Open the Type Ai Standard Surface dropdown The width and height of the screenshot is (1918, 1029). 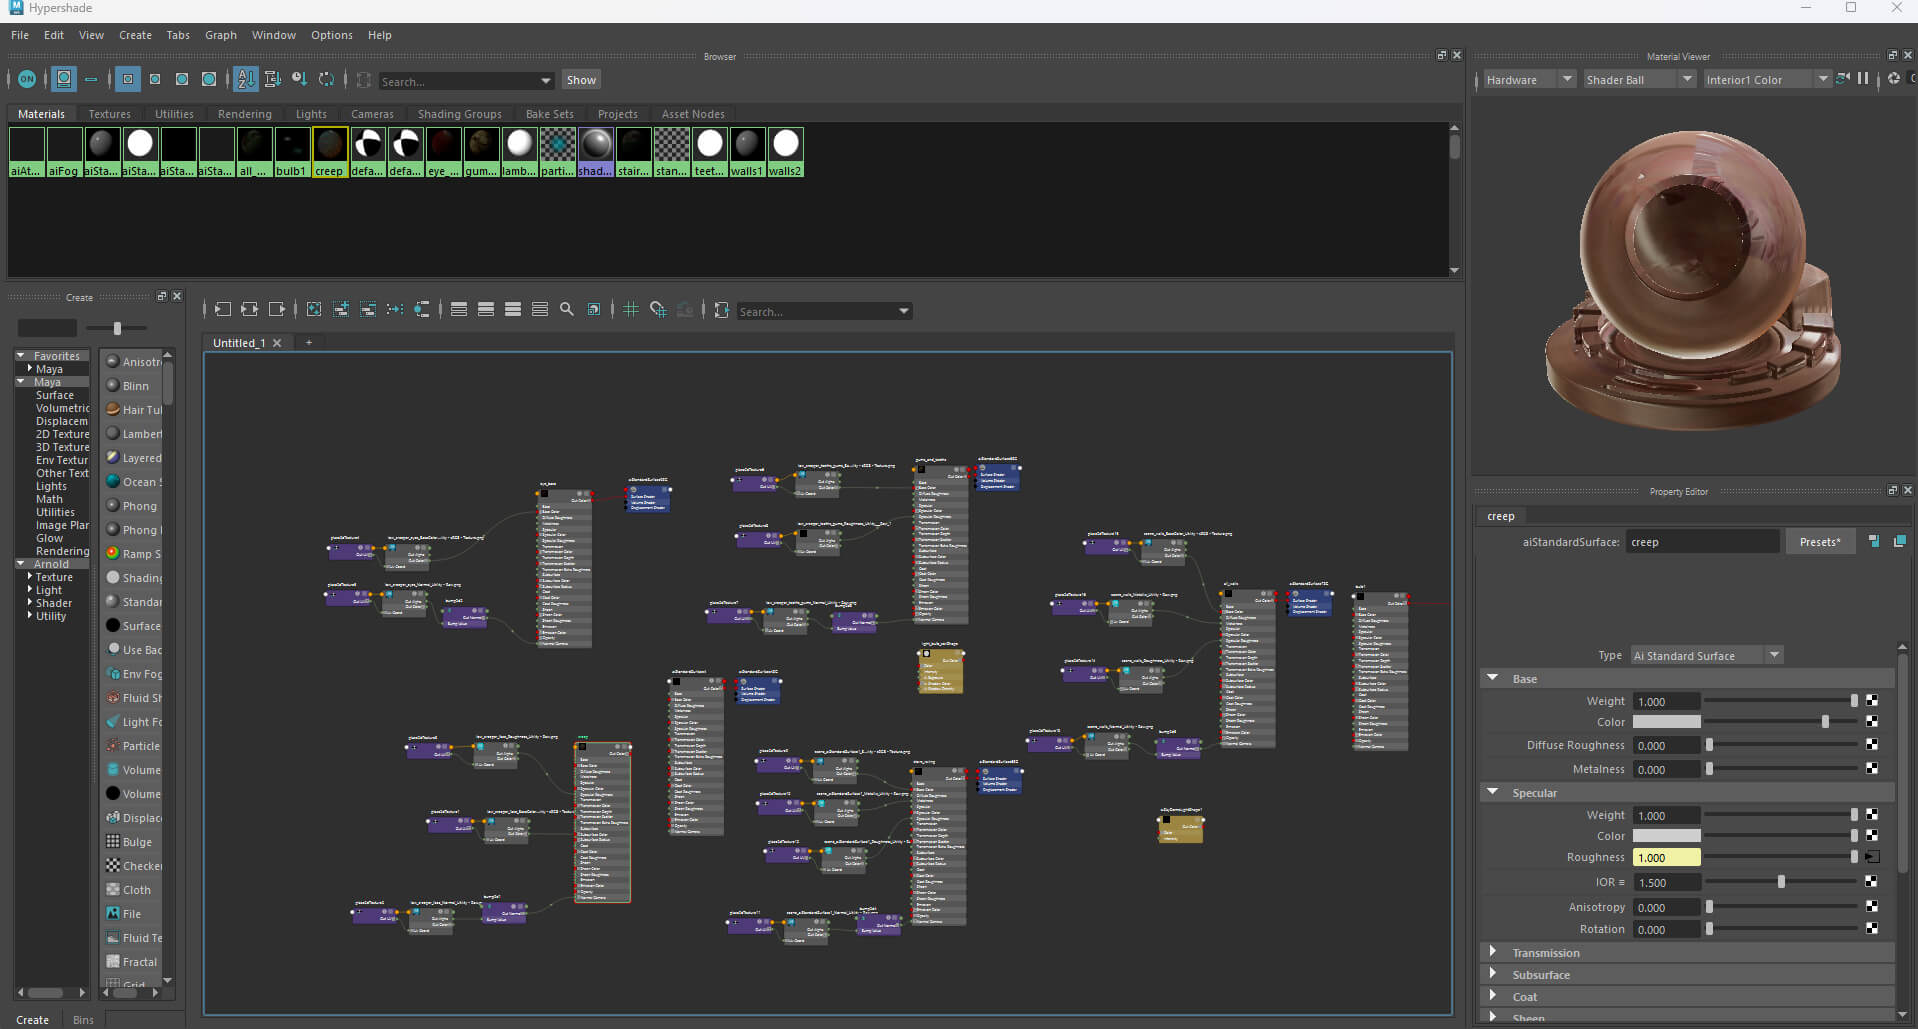tap(1707, 655)
